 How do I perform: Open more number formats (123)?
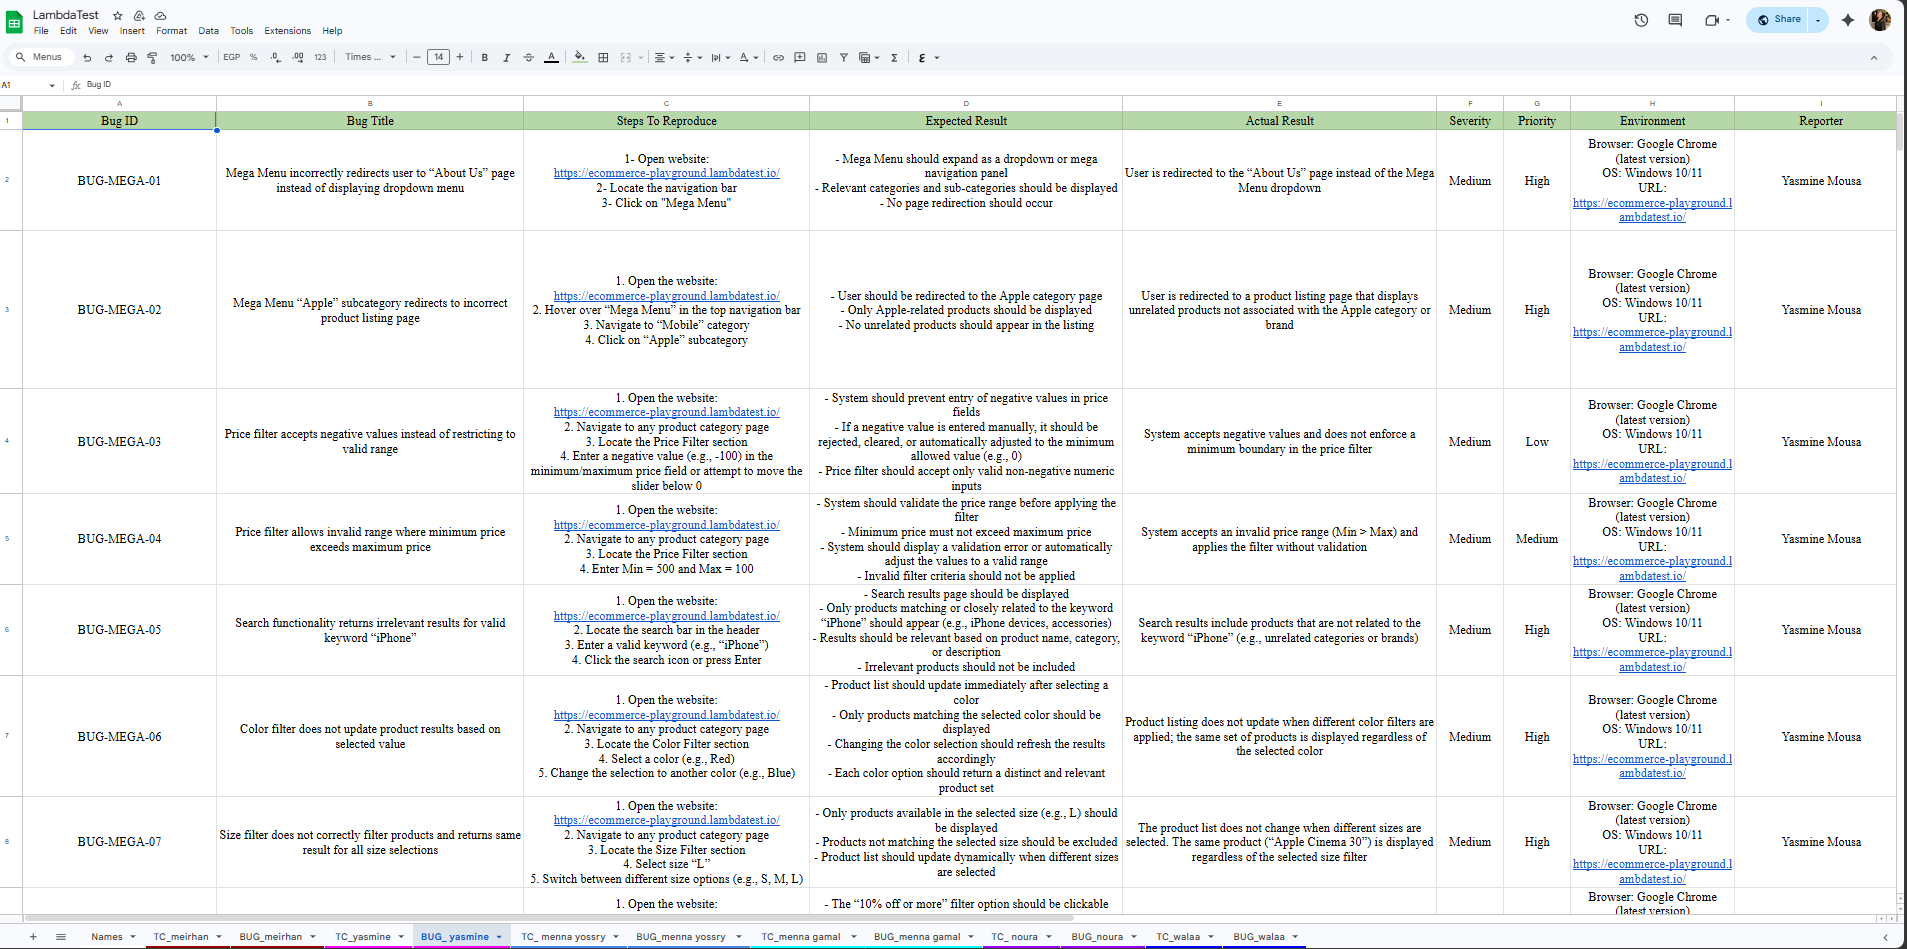(320, 57)
